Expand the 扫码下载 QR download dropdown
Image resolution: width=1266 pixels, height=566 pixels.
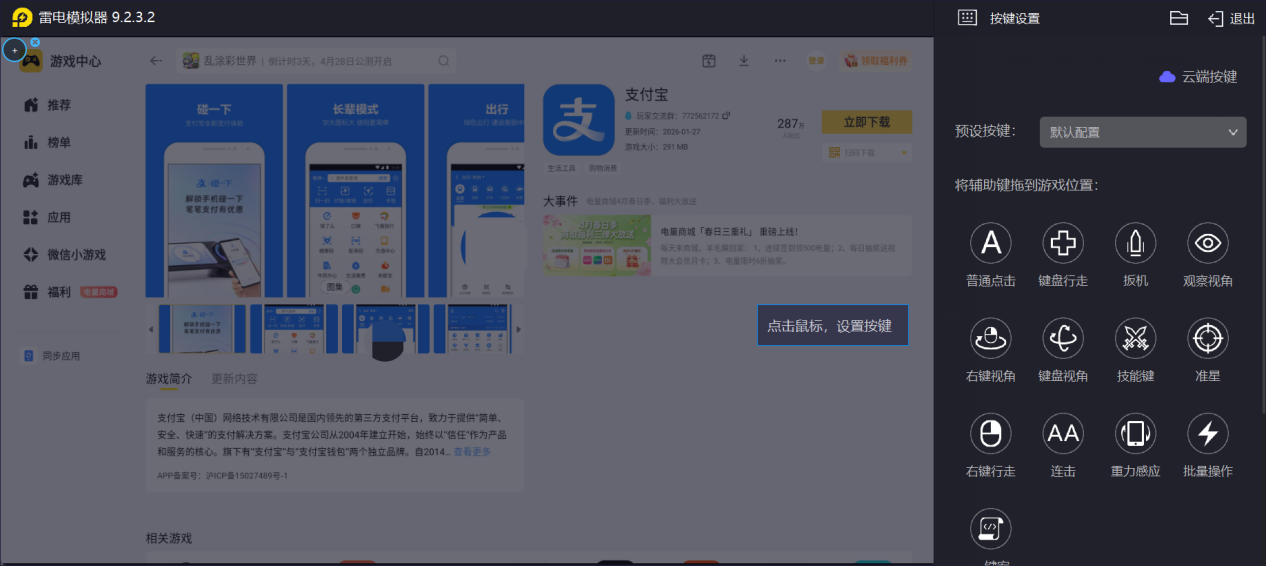pyautogui.click(x=867, y=152)
